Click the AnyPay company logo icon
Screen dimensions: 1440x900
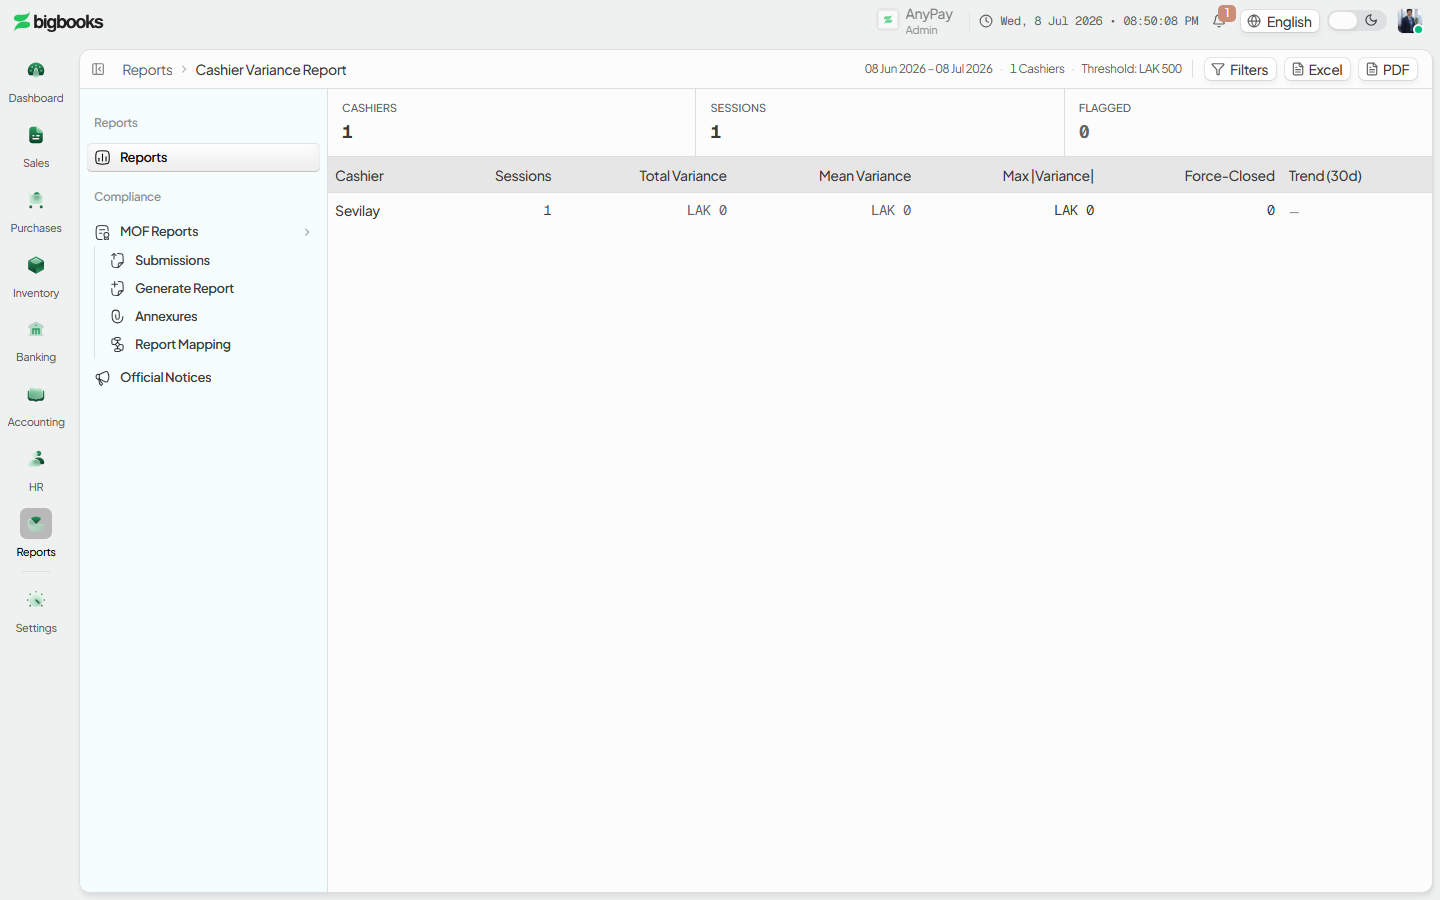[888, 20]
